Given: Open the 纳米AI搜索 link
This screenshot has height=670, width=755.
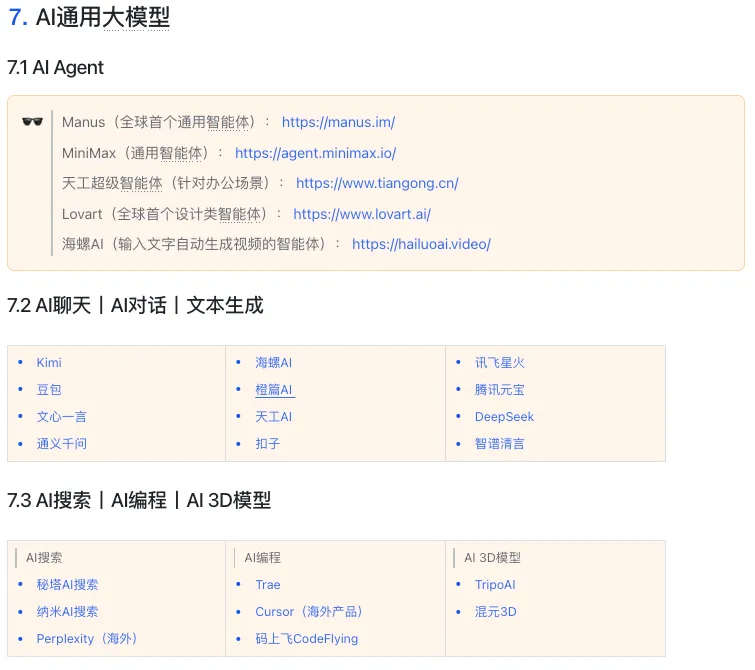Looking at the screenshot, I should [x=67, y=612].
